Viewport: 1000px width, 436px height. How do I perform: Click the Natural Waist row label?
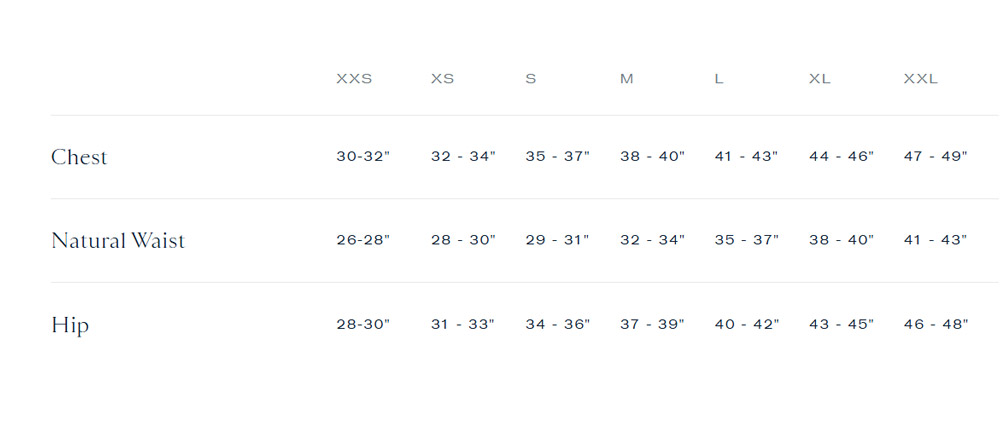(x=118, y=240)
